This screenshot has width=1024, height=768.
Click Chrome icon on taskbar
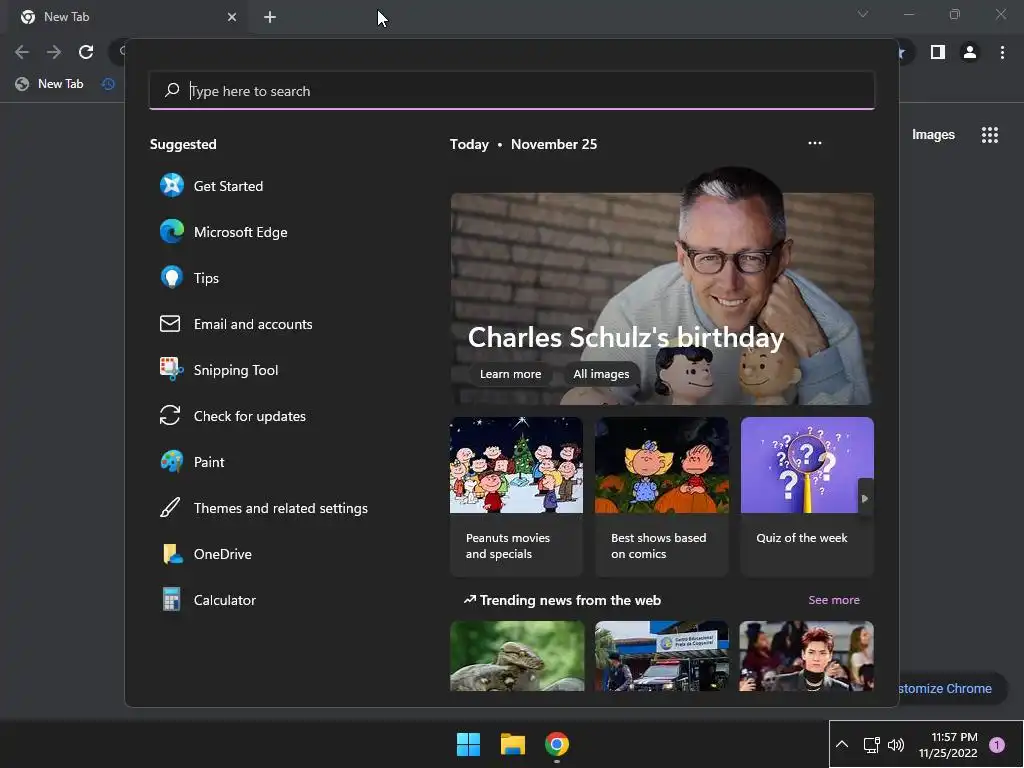point(557,744)
